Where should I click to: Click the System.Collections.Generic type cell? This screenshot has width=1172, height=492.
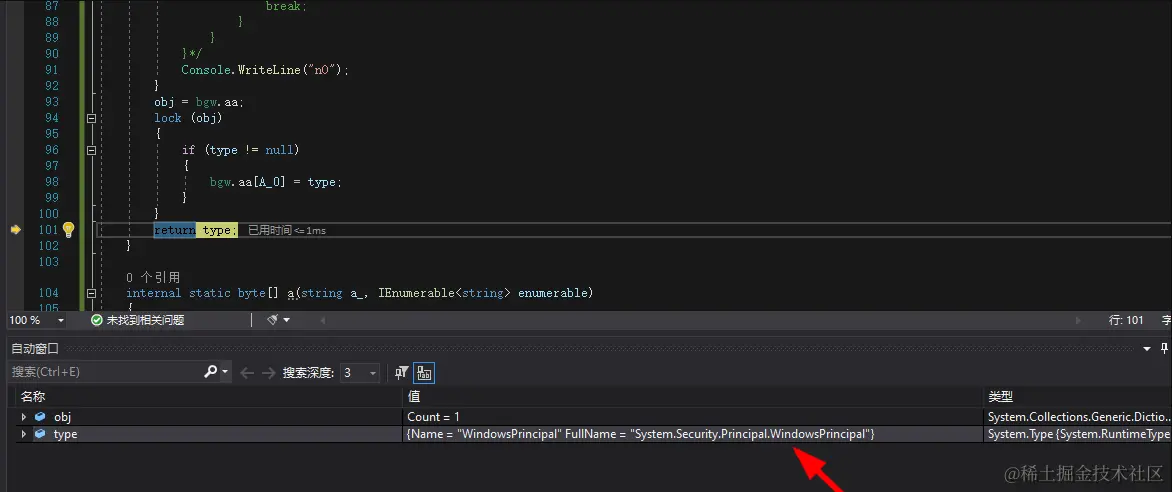tap(1077, 416)
